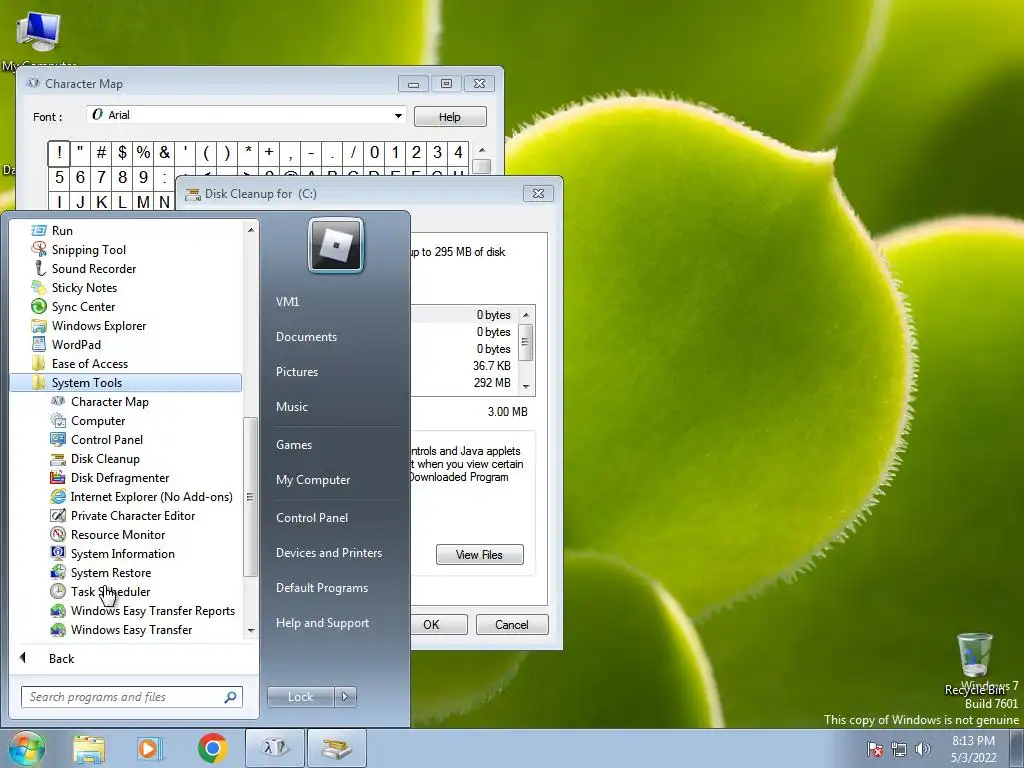
Task: Cancel the Disk Cleanup dialog
Action: point(512,624)
